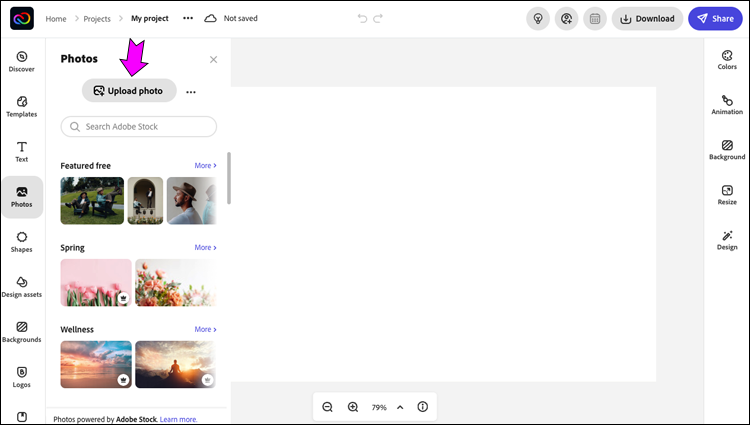Viewport: 750px width, 425px height.
Task: Open the Resize tool
Action: [727, 195]
